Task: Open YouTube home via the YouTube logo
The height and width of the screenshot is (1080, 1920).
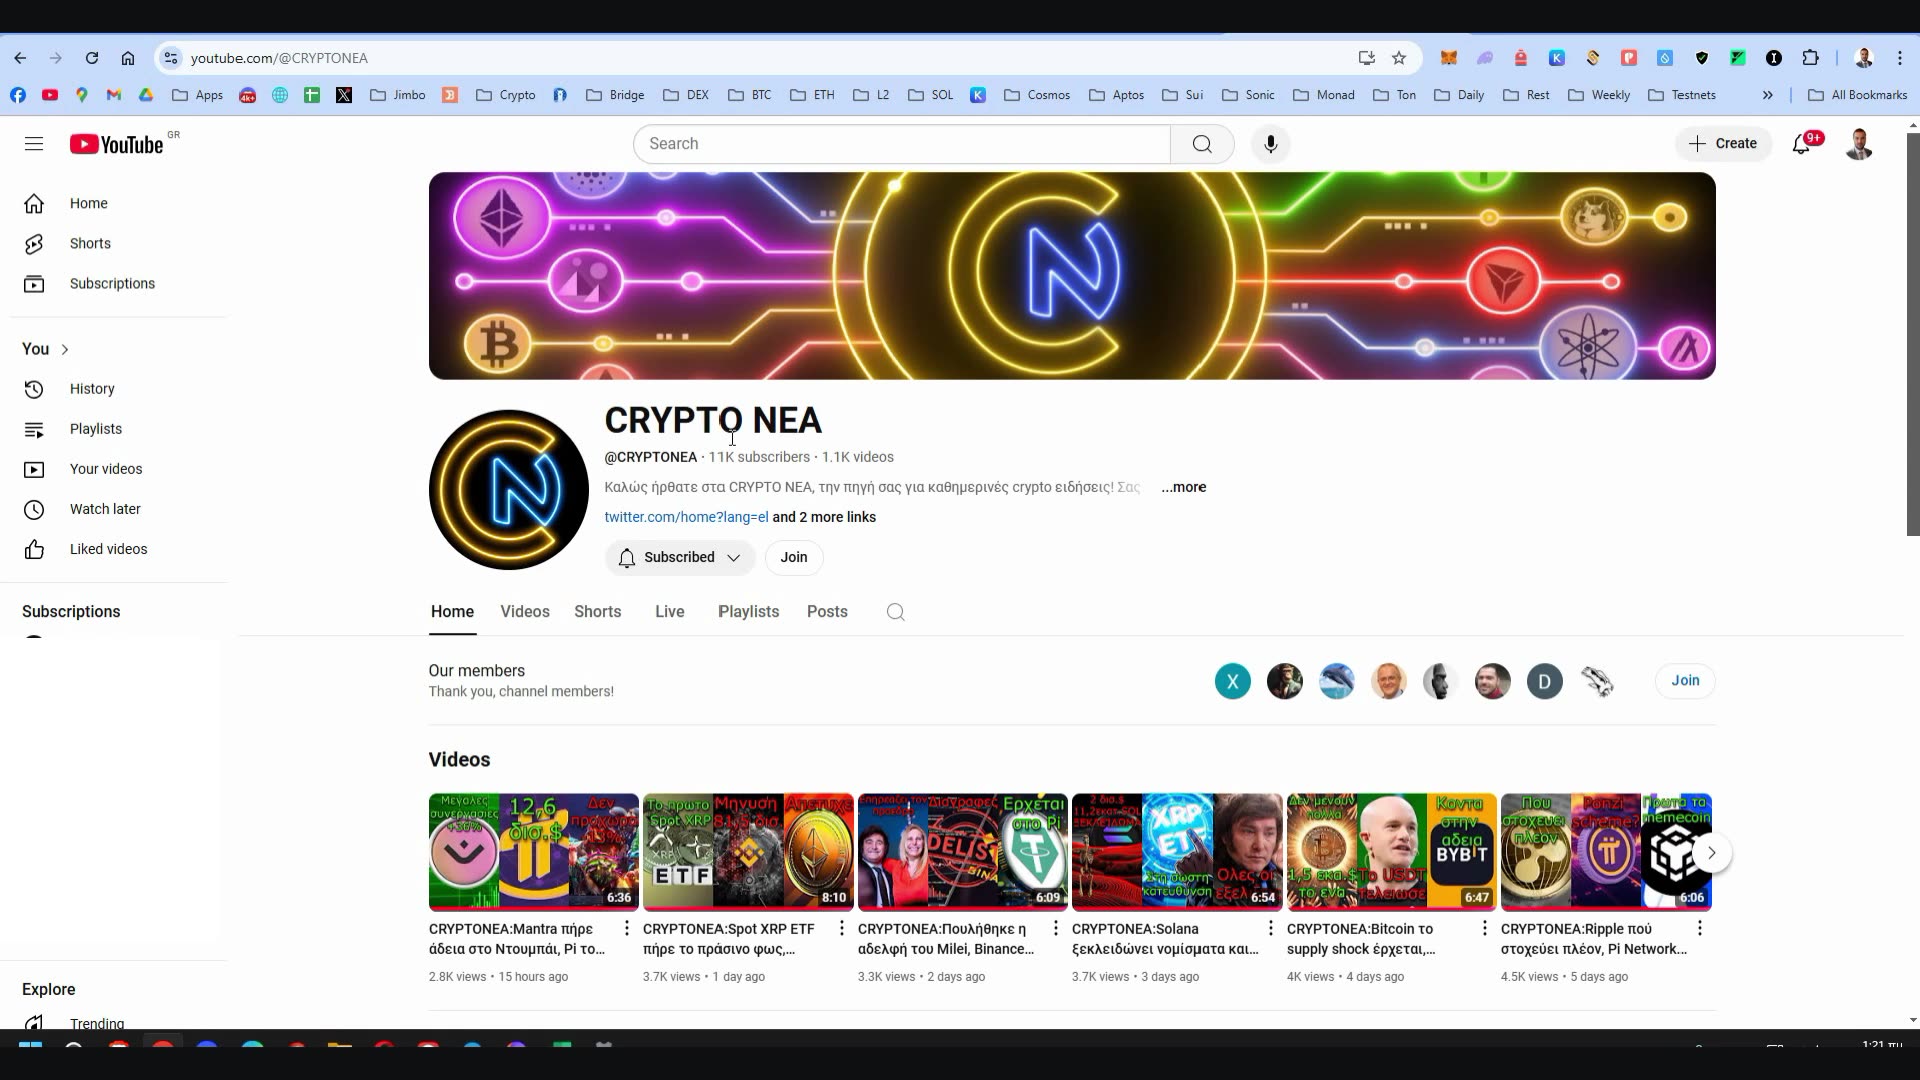Action: (x=116, y=143)
